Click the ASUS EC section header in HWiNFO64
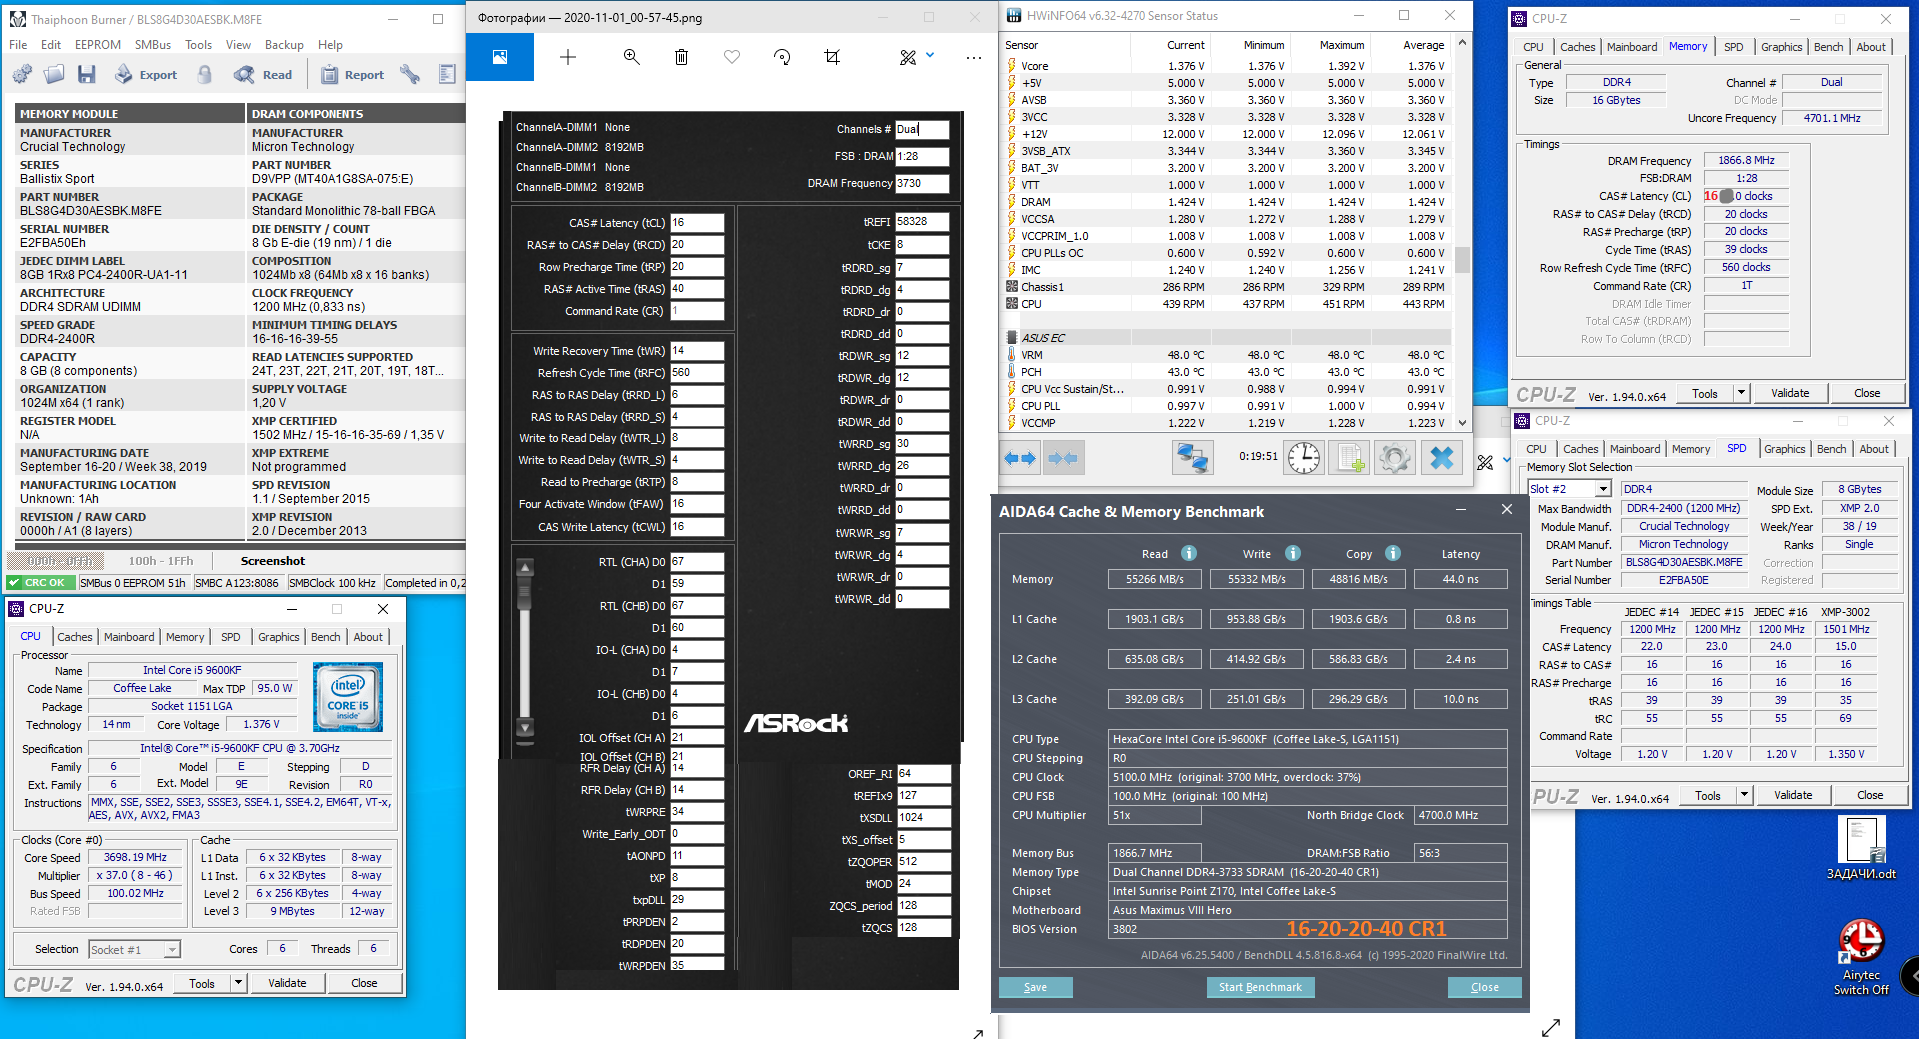 pos(1227,338)
